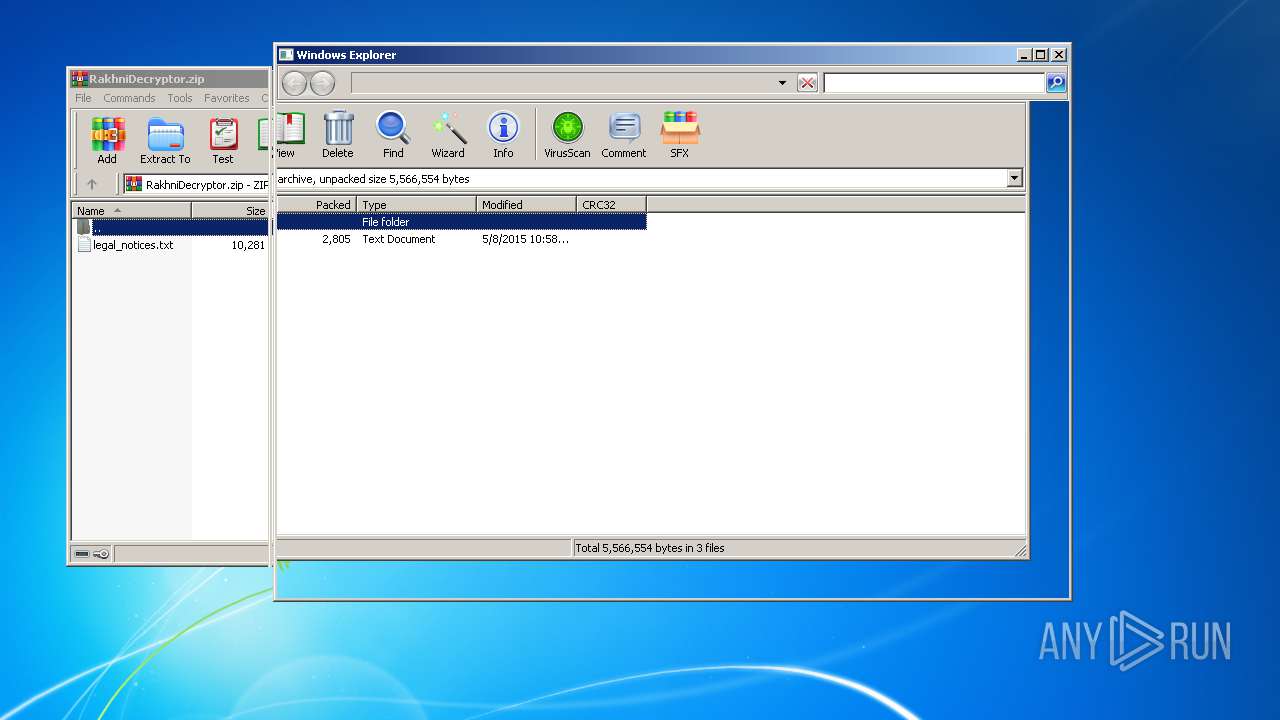This screenshot has height=720, width=1280.
Task: Click the search magnifier button in Explorer
Action: (x=1056, y=83)
